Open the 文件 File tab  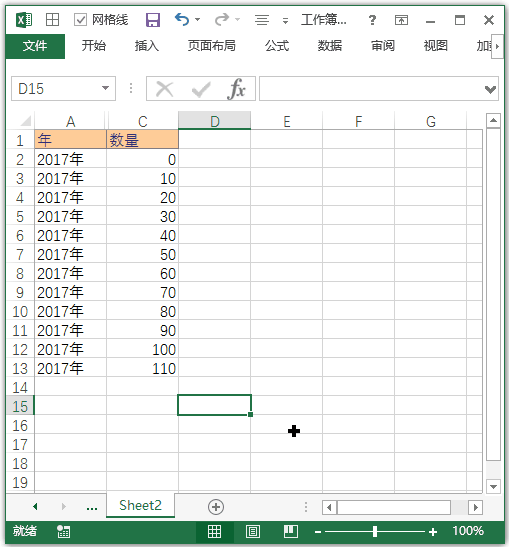[35, 46]
